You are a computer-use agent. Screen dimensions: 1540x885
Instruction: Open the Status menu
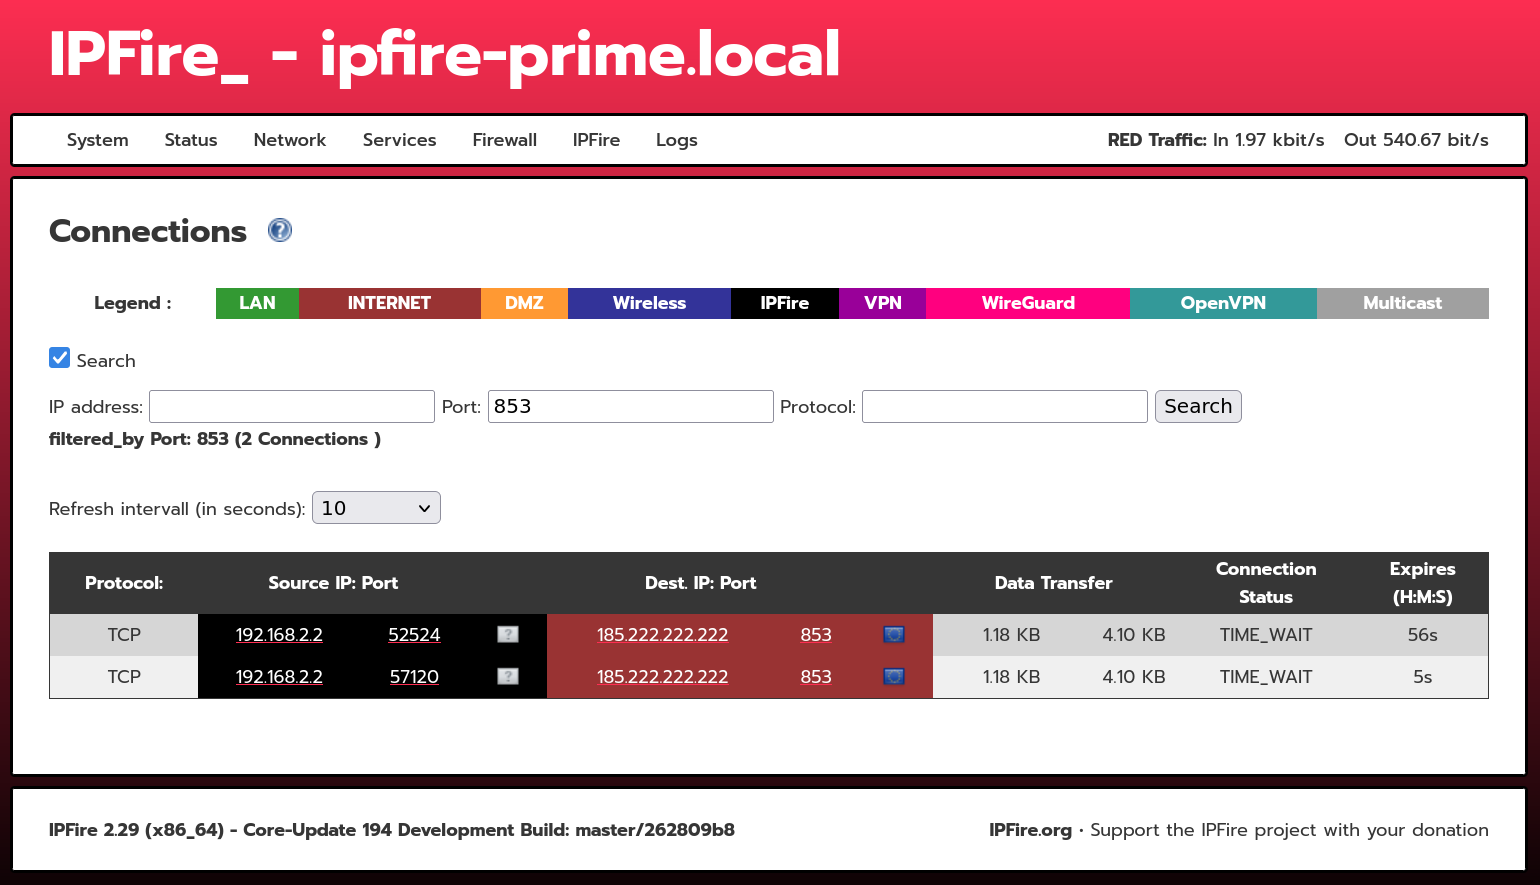(x=191, y=140)
